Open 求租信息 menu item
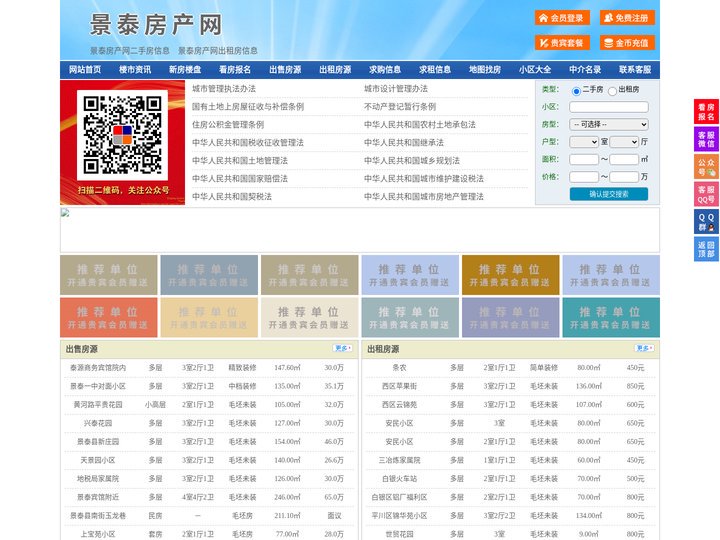This screenshot has height=540, width=720. 435,70
